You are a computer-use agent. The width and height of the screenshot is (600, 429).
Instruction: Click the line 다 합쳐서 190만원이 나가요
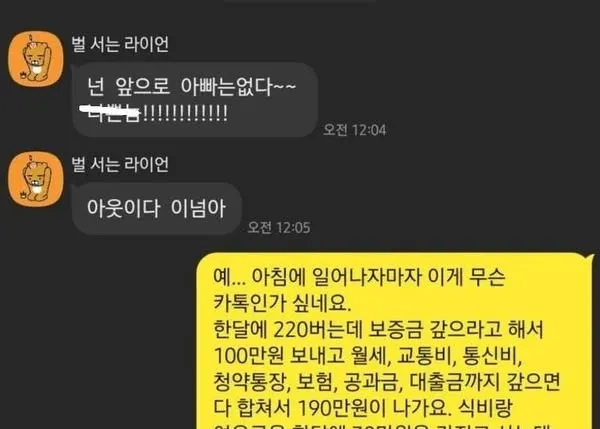331,408
